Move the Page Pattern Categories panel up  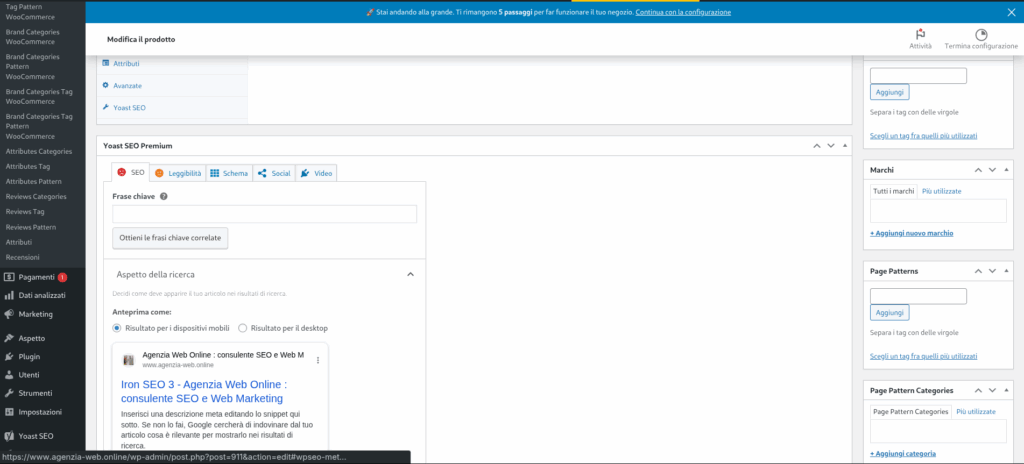[978, 390]
